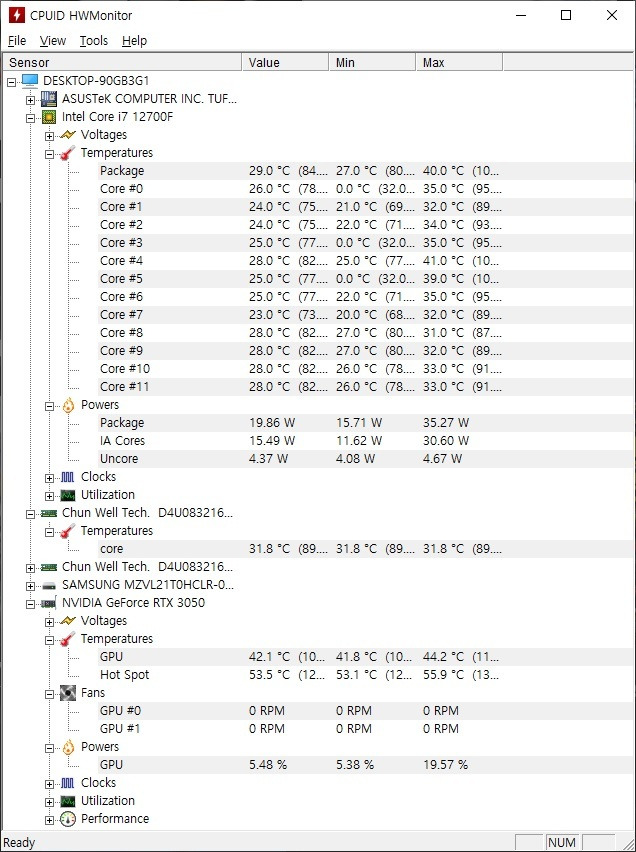
Task: Expand the GPU Utilization node
Action: 49,802
